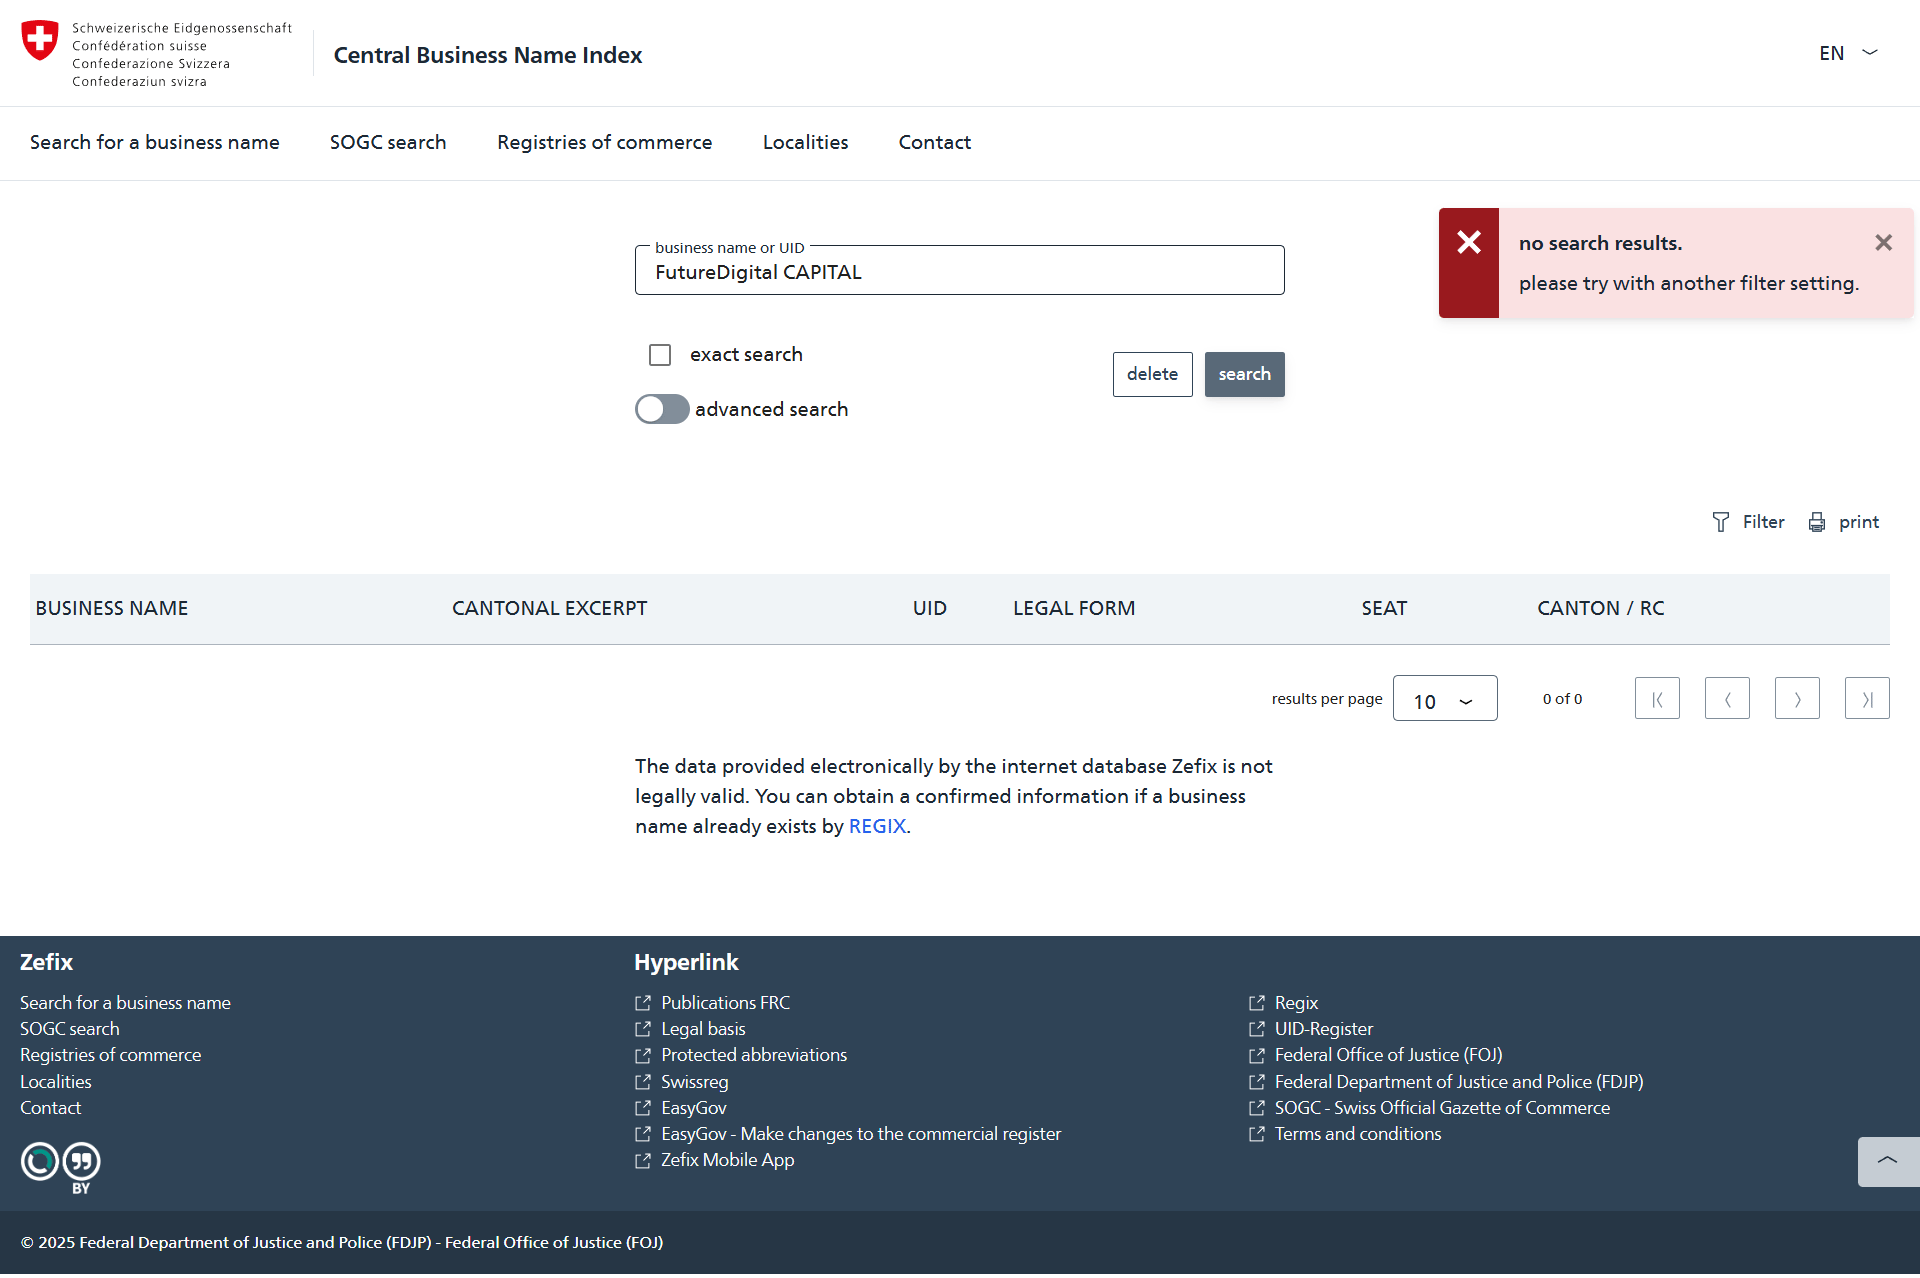Image resolution: width=1920 pixels, height=1278 pixels.
Task: Open the Localities menu item
Action: [x=806, y=142]
